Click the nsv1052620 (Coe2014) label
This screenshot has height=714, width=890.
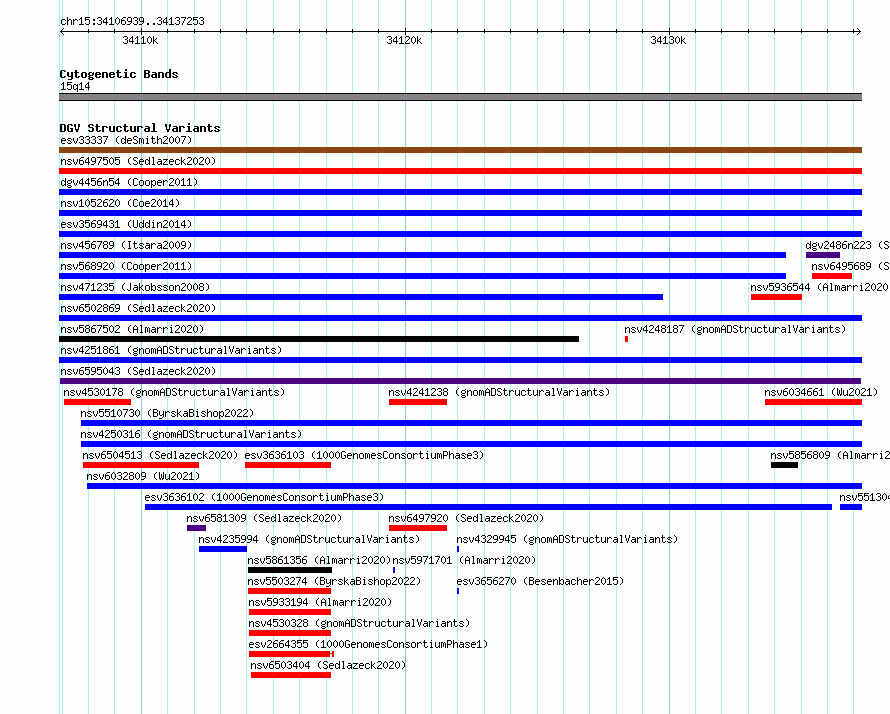tap(120, 203)
